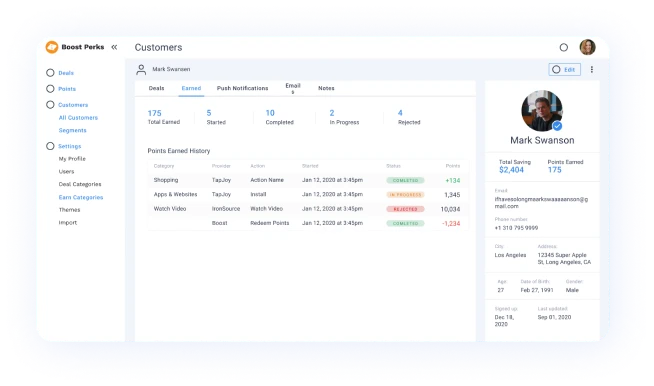This screenshot has width=654, height=386.
Task: Open Users settings
Action: pyautogui.click(x=66, y=172)
